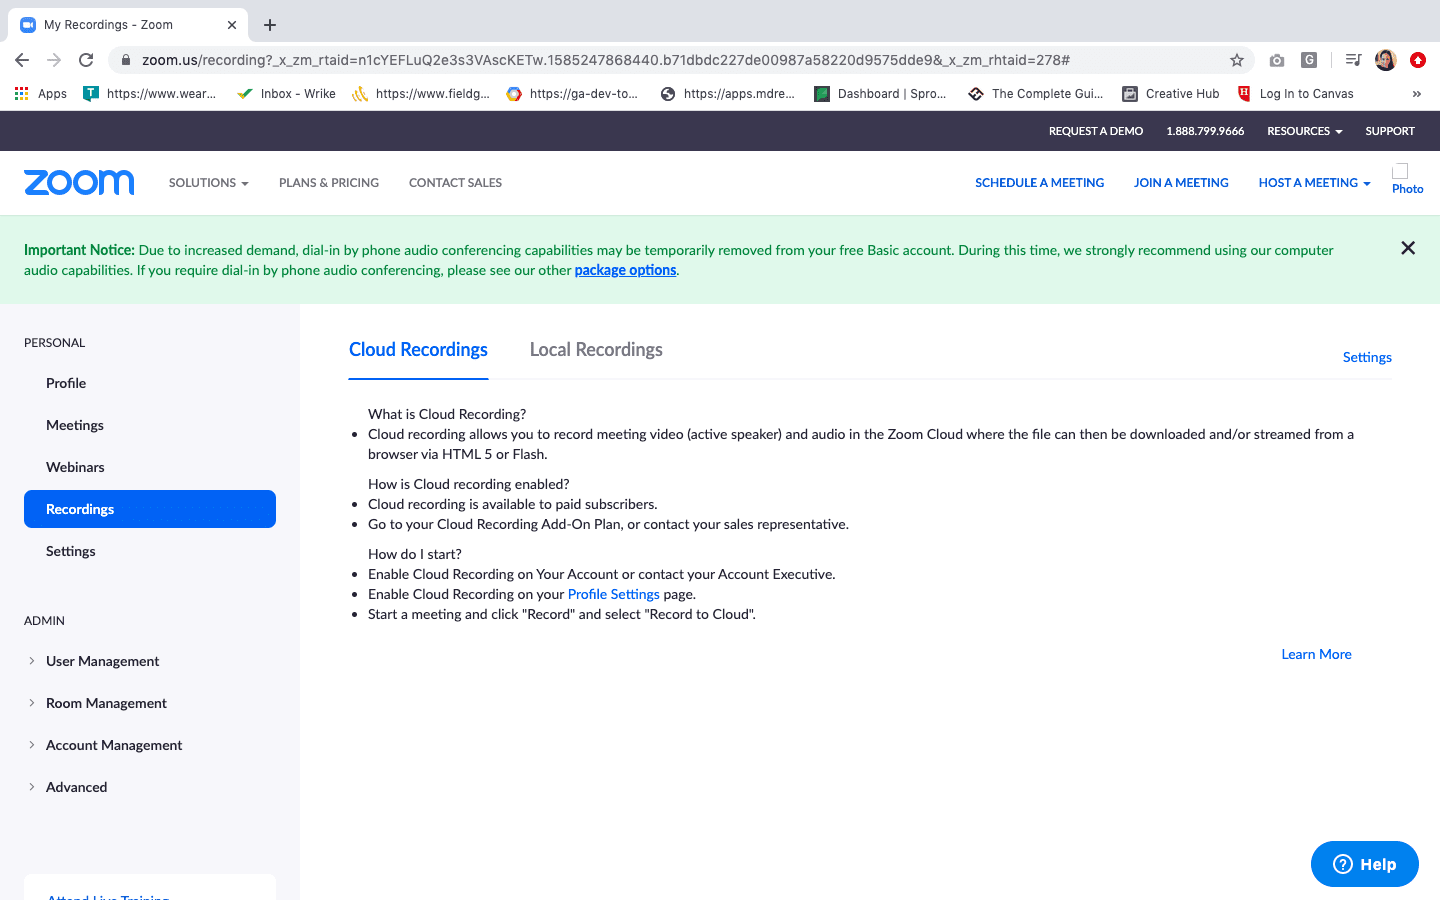Open the red extension beside the avatar
Viewport: 1440px width, 900px height.
tap(1418, 60)
